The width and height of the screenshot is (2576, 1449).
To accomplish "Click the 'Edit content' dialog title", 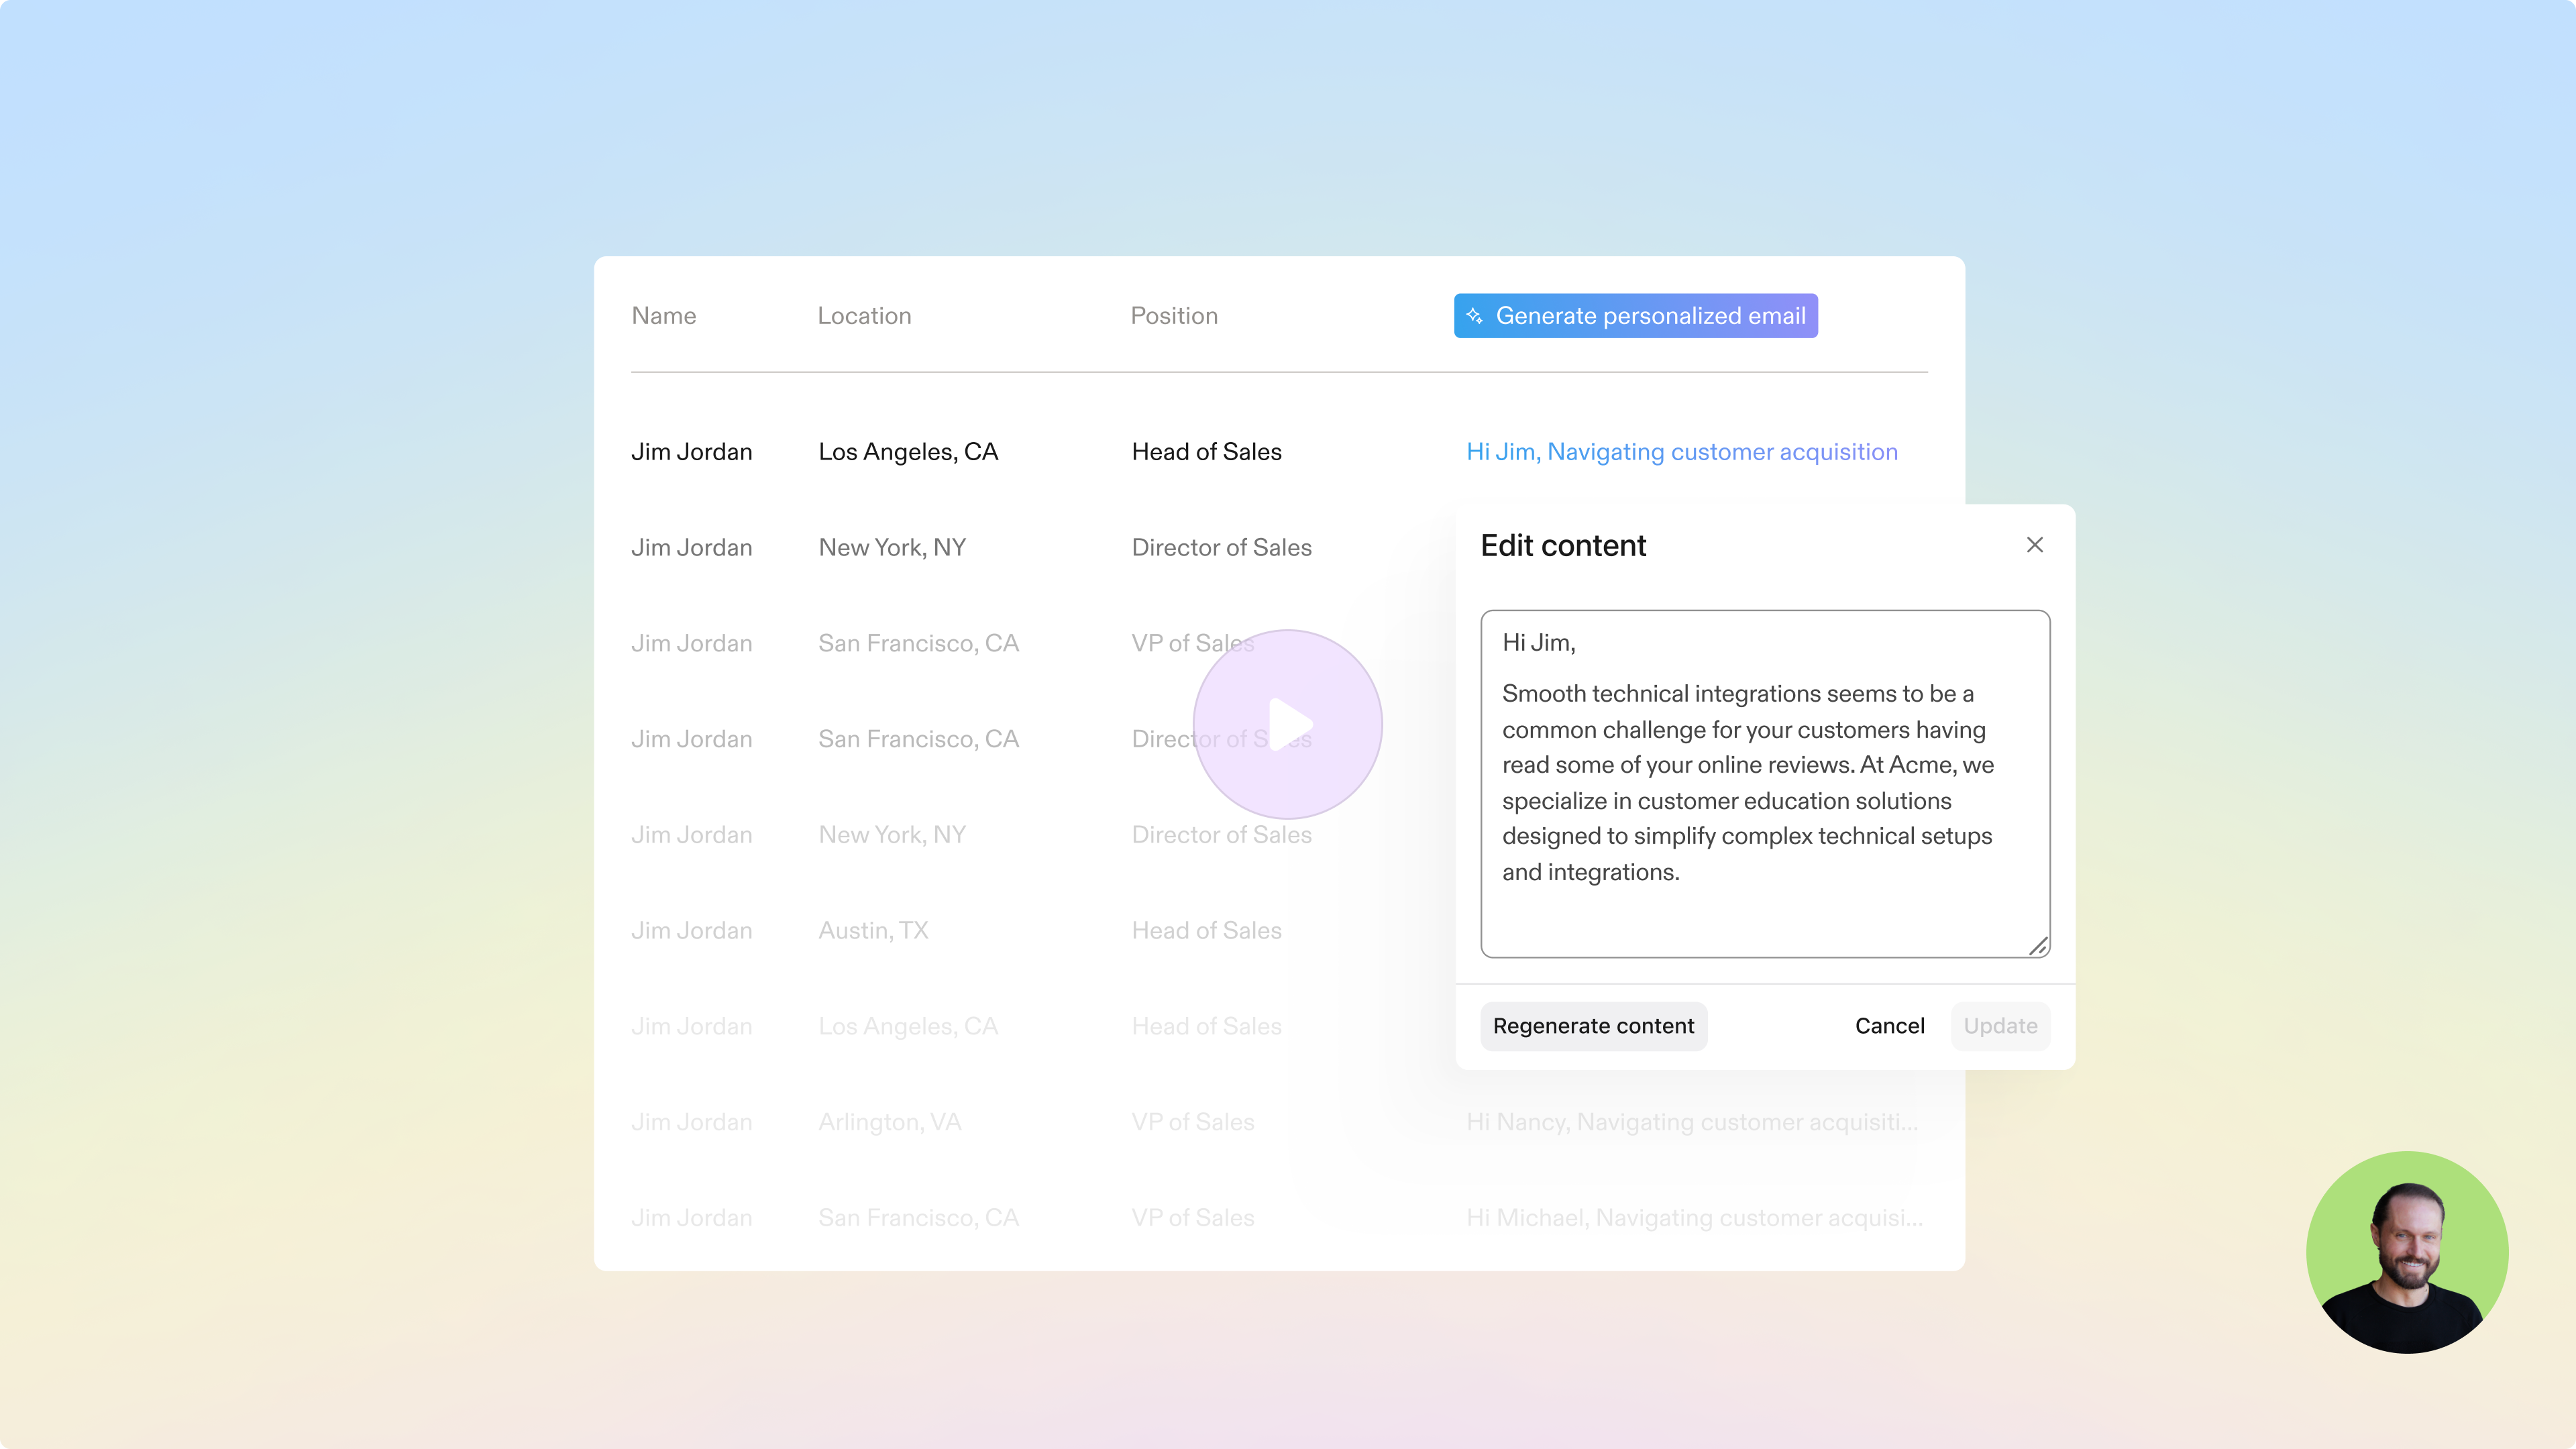I will click(1563, 545).
